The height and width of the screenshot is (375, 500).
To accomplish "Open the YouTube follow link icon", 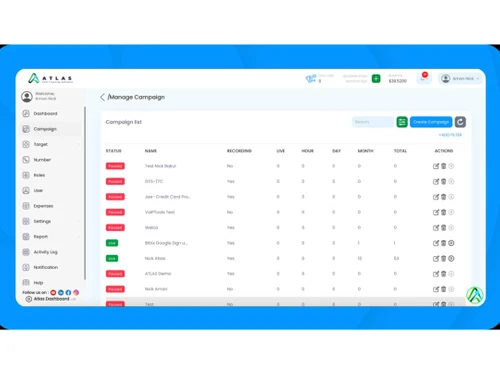I will point(53,292).
